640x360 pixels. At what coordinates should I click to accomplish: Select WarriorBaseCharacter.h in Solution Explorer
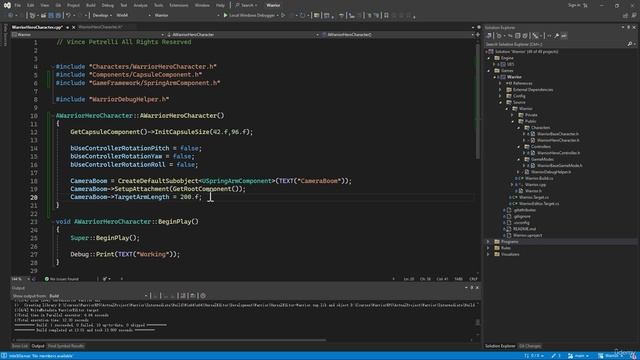click(558, 134)
